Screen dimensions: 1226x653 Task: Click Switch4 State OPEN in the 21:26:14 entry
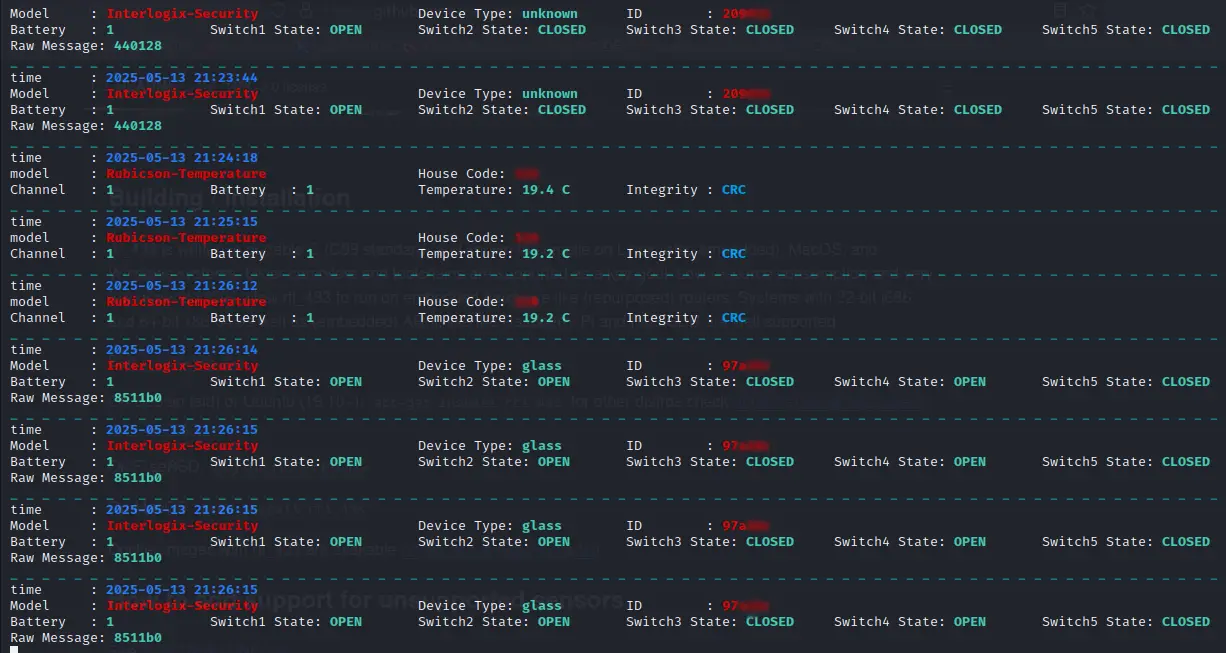tap(970, 382)
